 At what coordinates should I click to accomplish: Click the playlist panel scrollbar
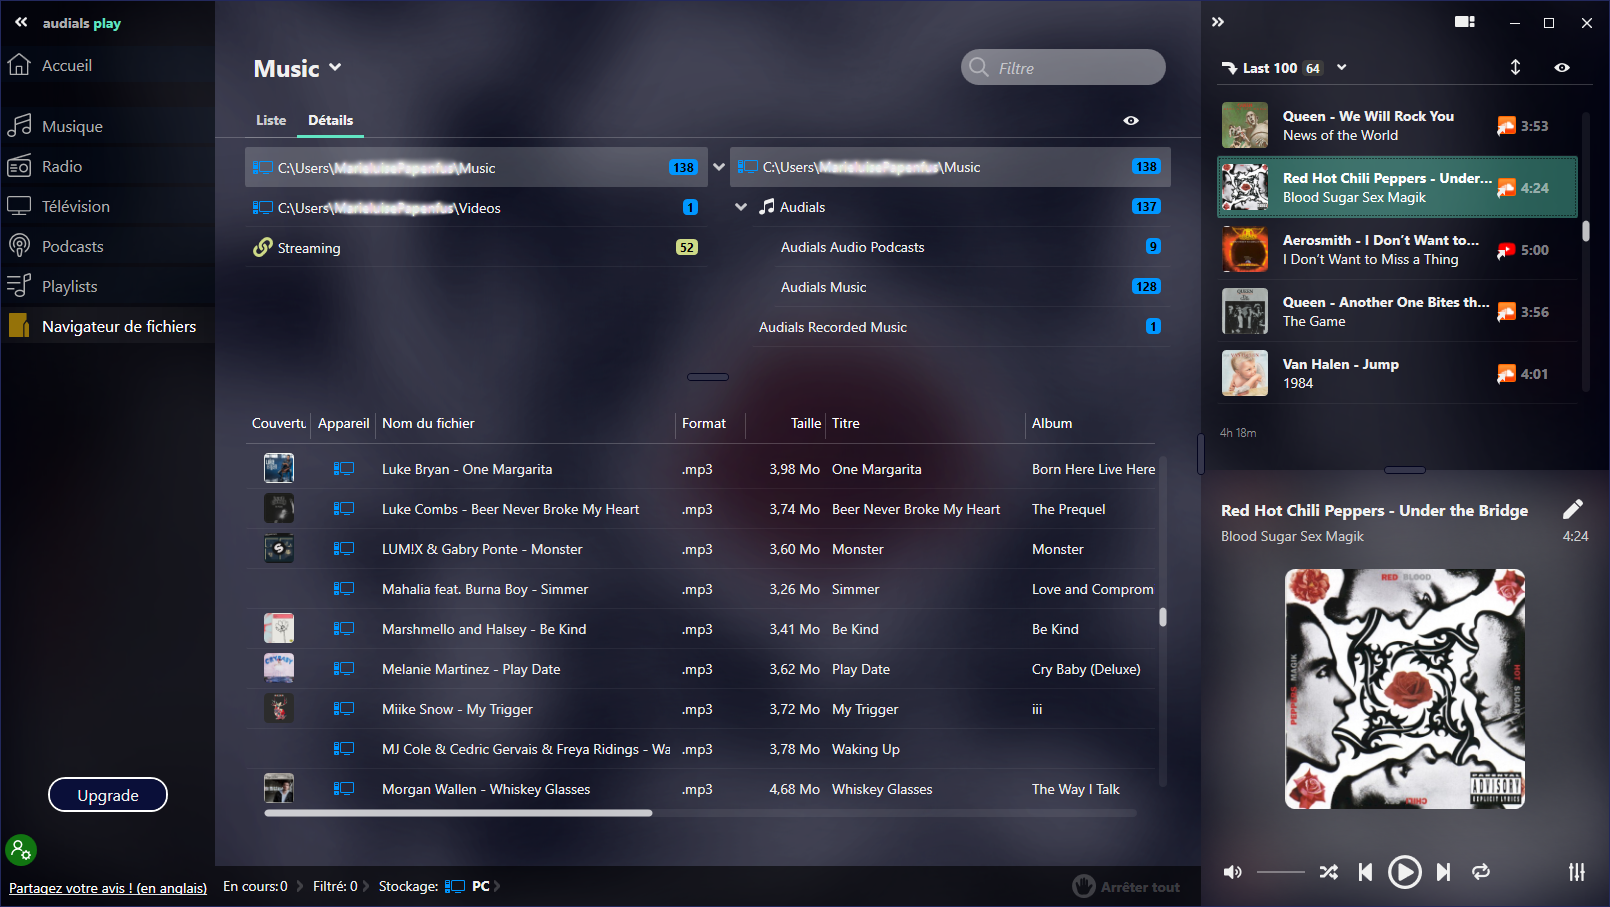pos(1586,231)
